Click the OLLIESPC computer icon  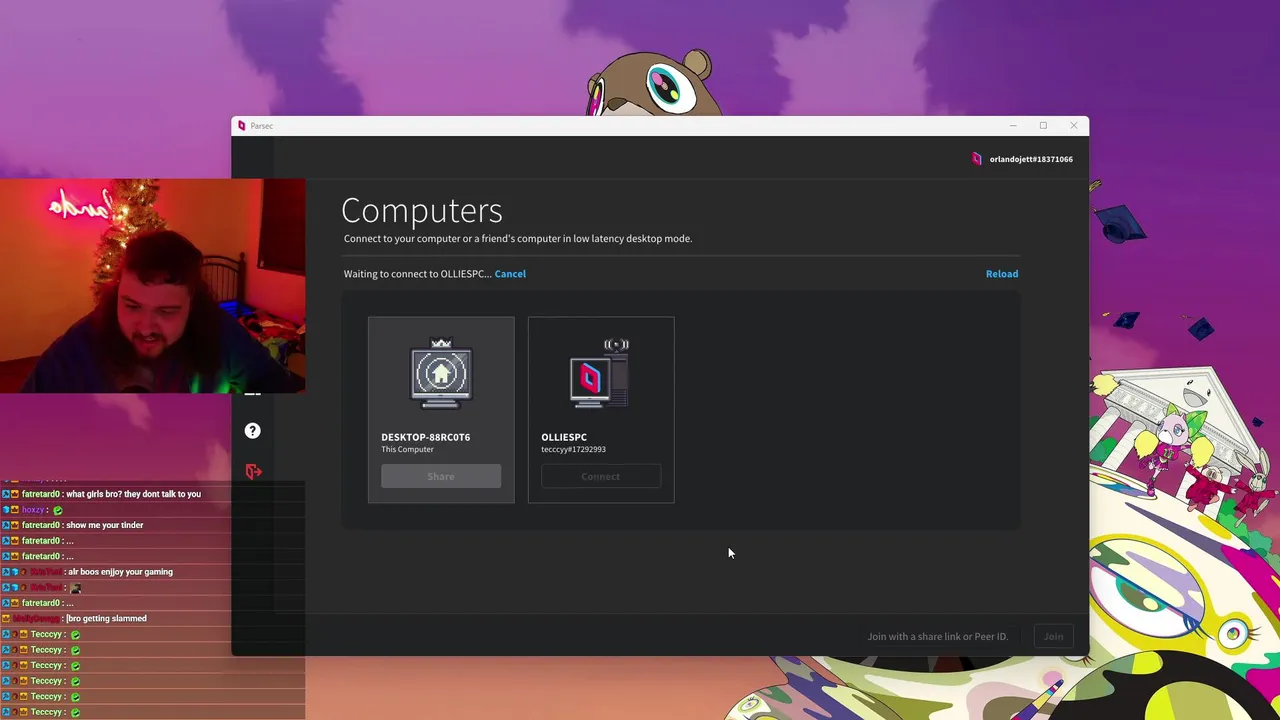600,373
